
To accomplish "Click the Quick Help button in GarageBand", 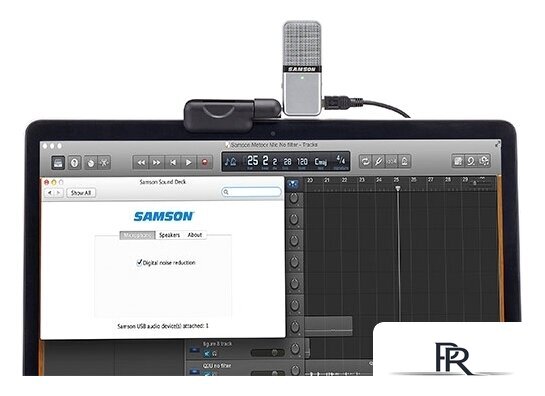I will click(74, 162).
